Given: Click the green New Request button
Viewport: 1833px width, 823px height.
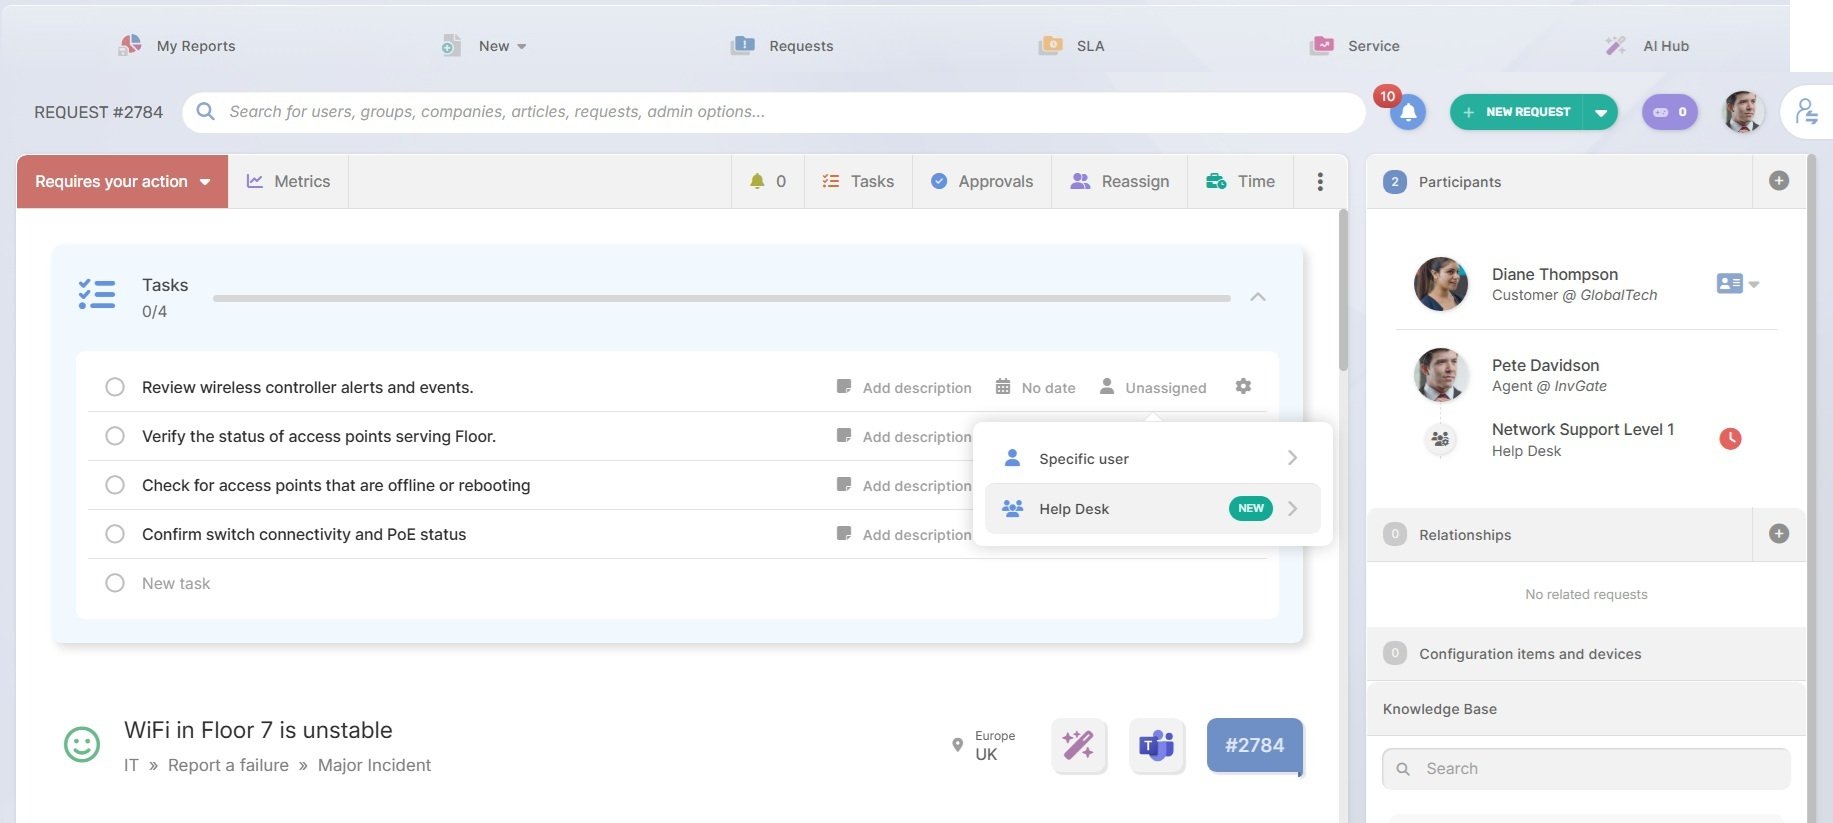Looking at the screenshot, I should click(1517, 112).
